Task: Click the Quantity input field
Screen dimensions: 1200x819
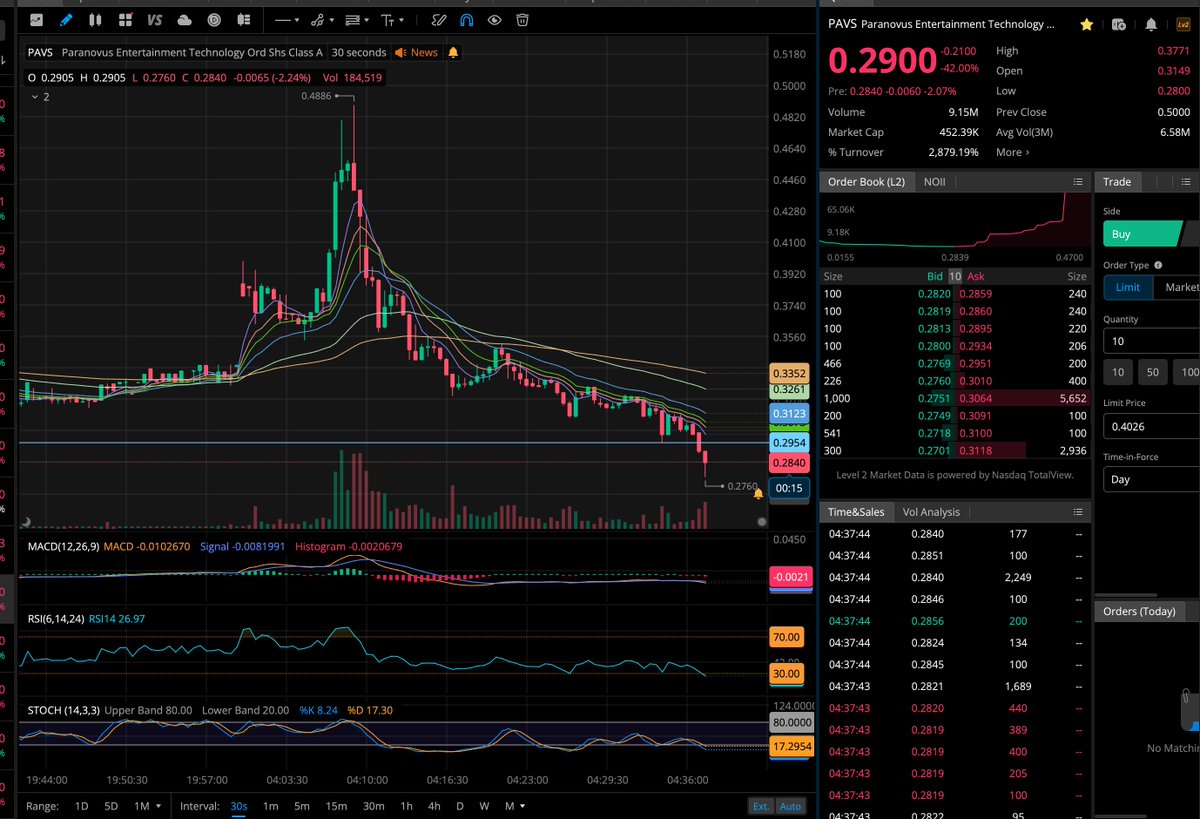Action: [1151, 342]
